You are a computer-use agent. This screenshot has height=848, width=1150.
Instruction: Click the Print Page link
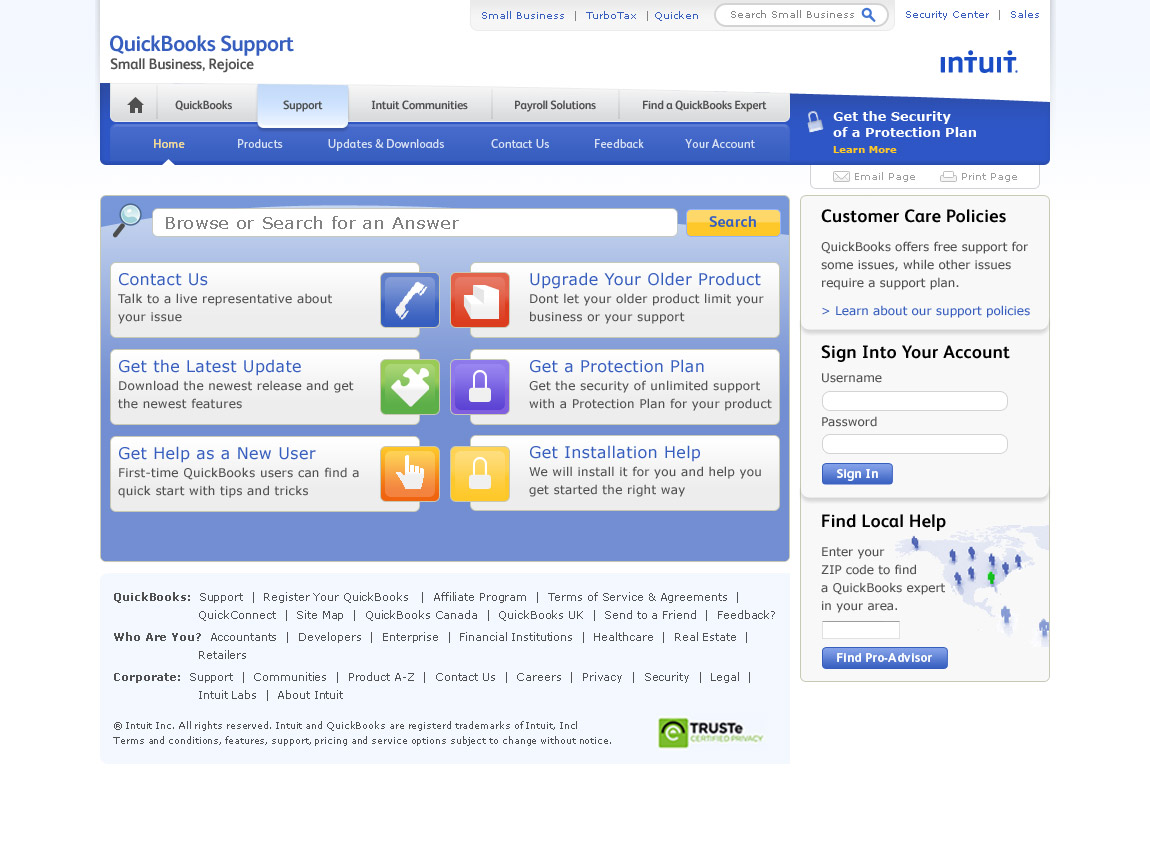tap(989, 177)
